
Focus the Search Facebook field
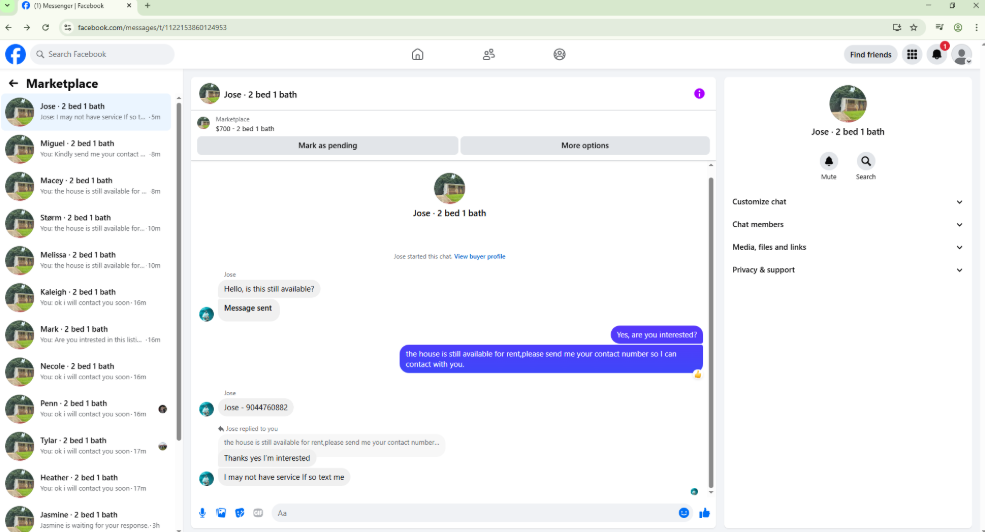pyautogui.click(x=102, y=54)
